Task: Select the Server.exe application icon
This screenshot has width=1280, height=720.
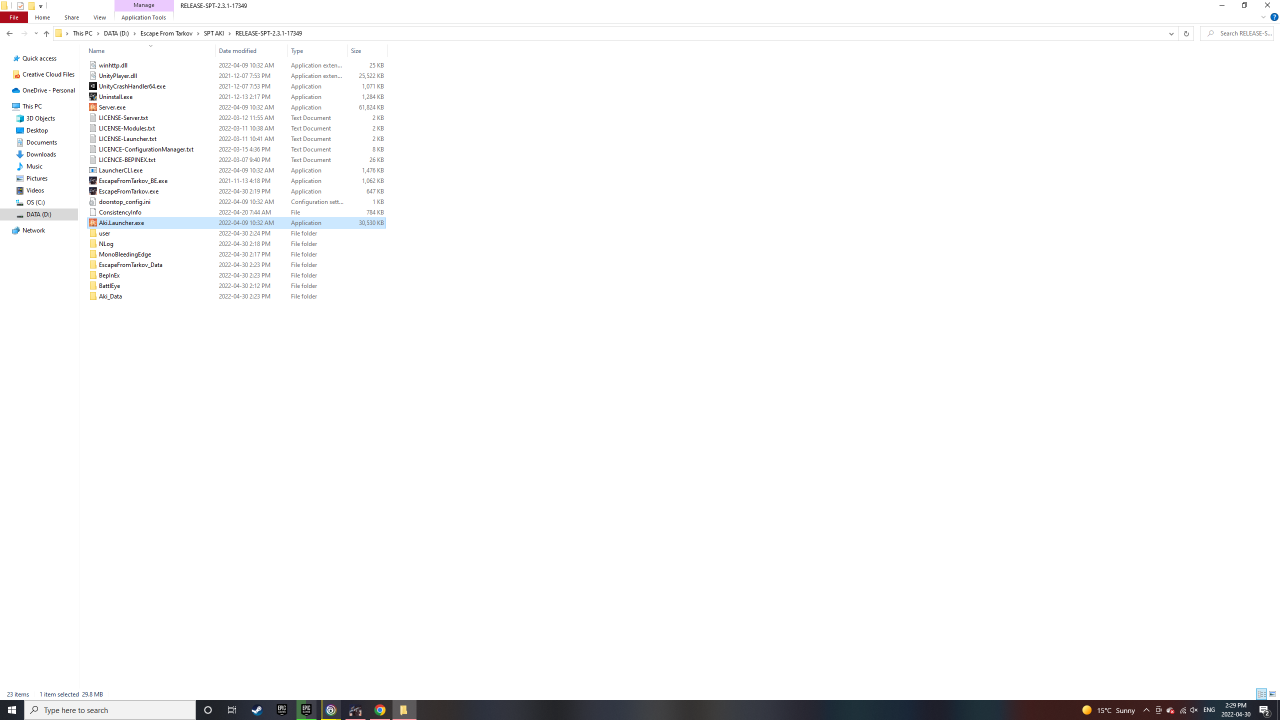Action: [93, 107]
